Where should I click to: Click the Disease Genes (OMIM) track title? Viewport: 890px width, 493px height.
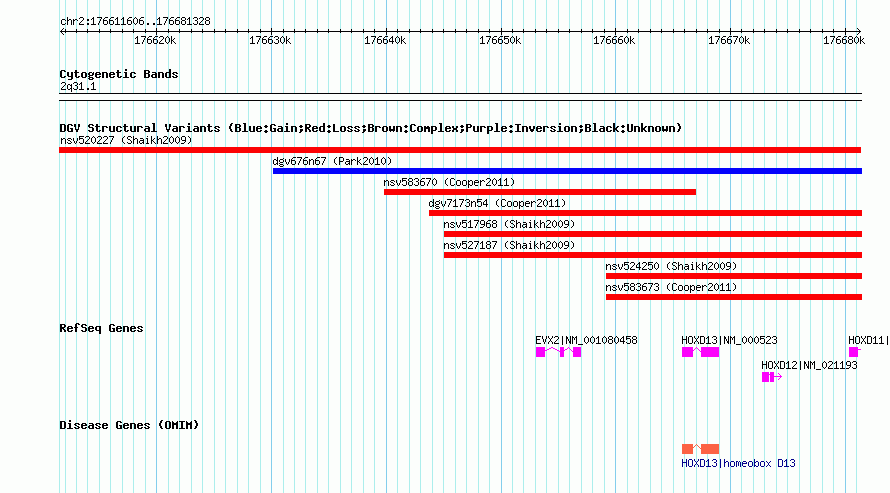pos(129,425)
